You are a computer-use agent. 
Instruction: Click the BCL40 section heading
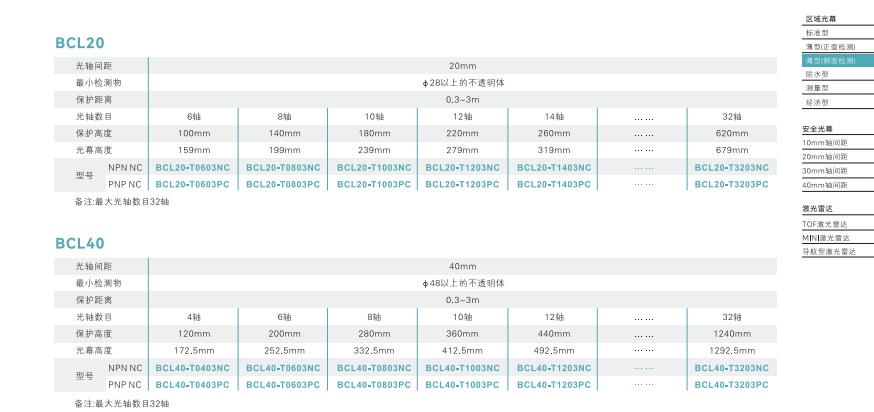[x=80, y=243]
